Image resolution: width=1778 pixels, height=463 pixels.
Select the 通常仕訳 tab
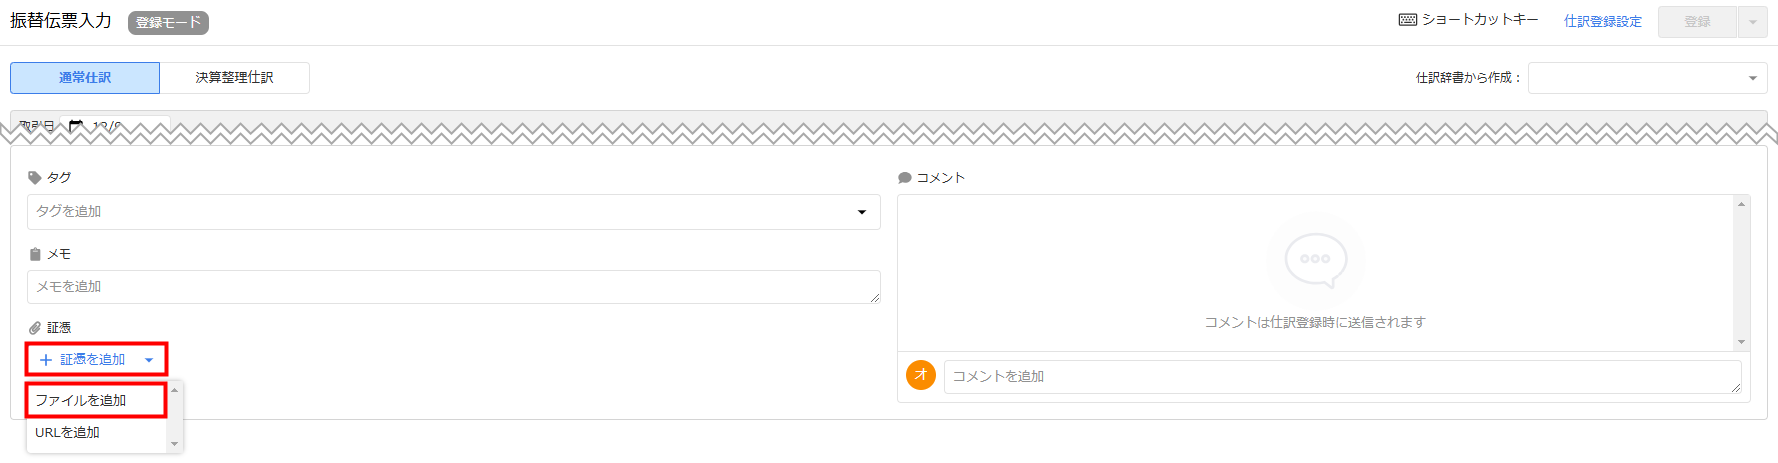pyautogui.click(x=85, y=78)
